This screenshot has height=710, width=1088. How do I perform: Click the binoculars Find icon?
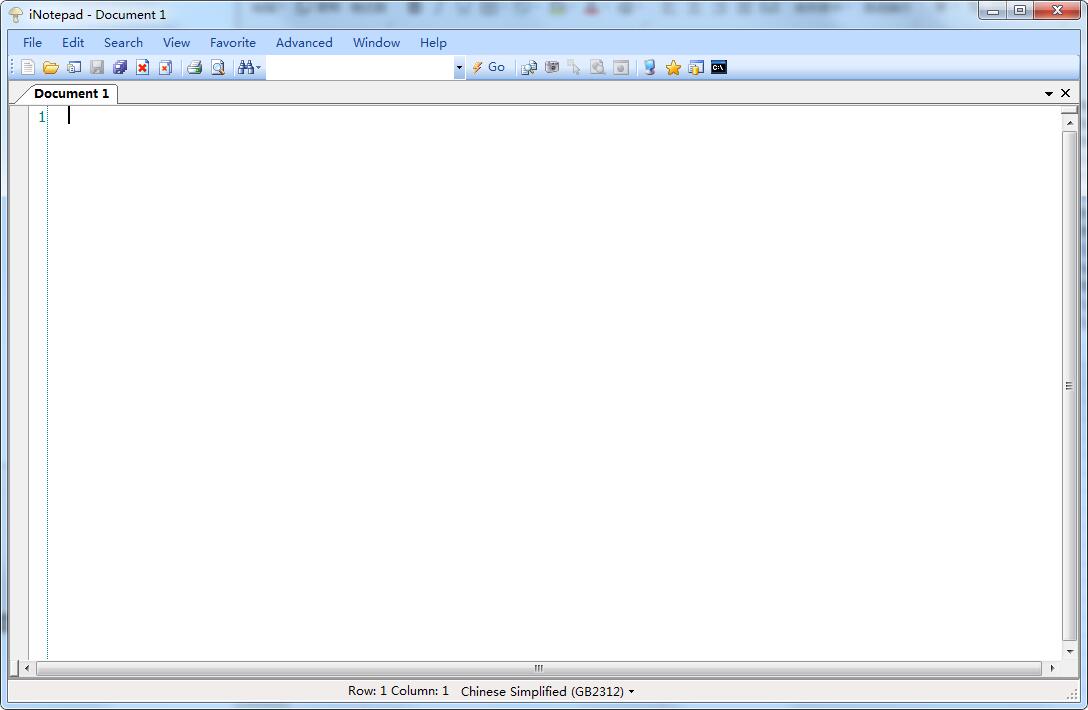point(246,68)
